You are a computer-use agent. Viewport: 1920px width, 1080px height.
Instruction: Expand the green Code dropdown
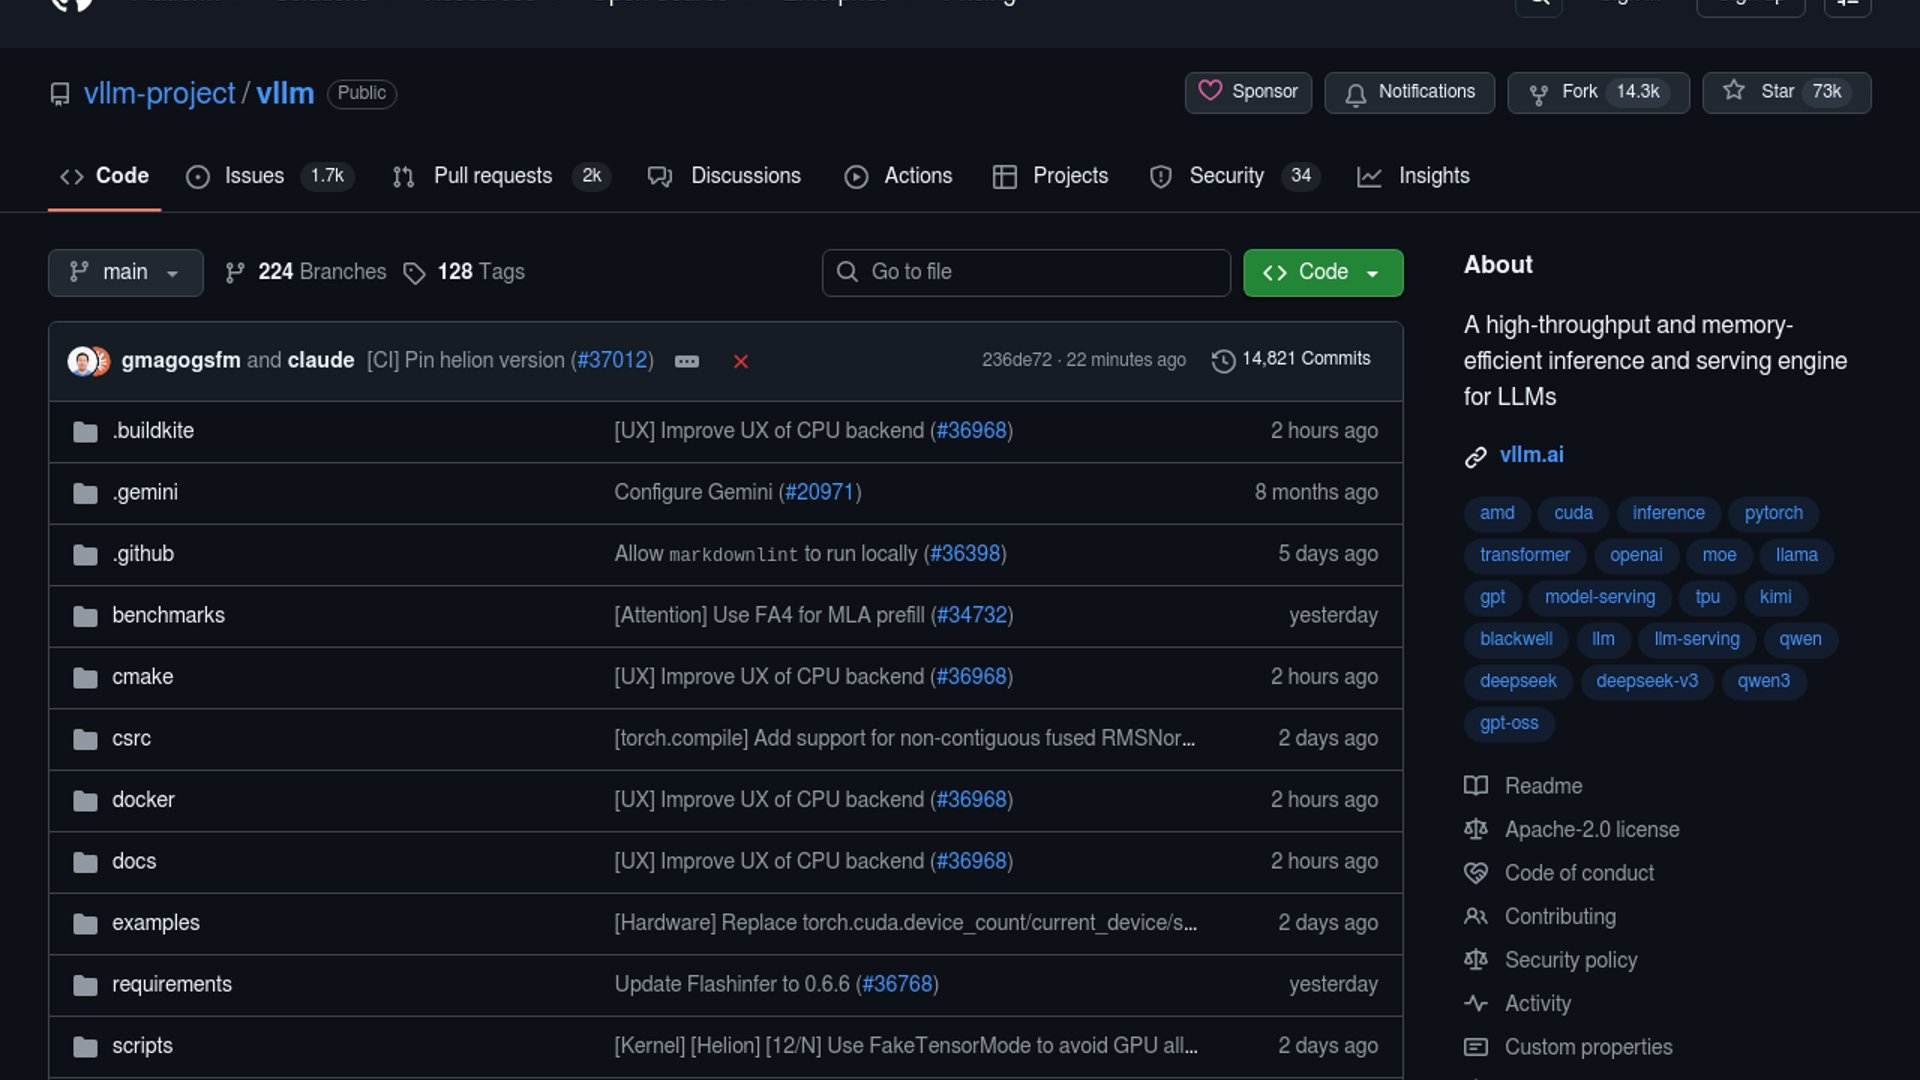tap(1322, 272)
